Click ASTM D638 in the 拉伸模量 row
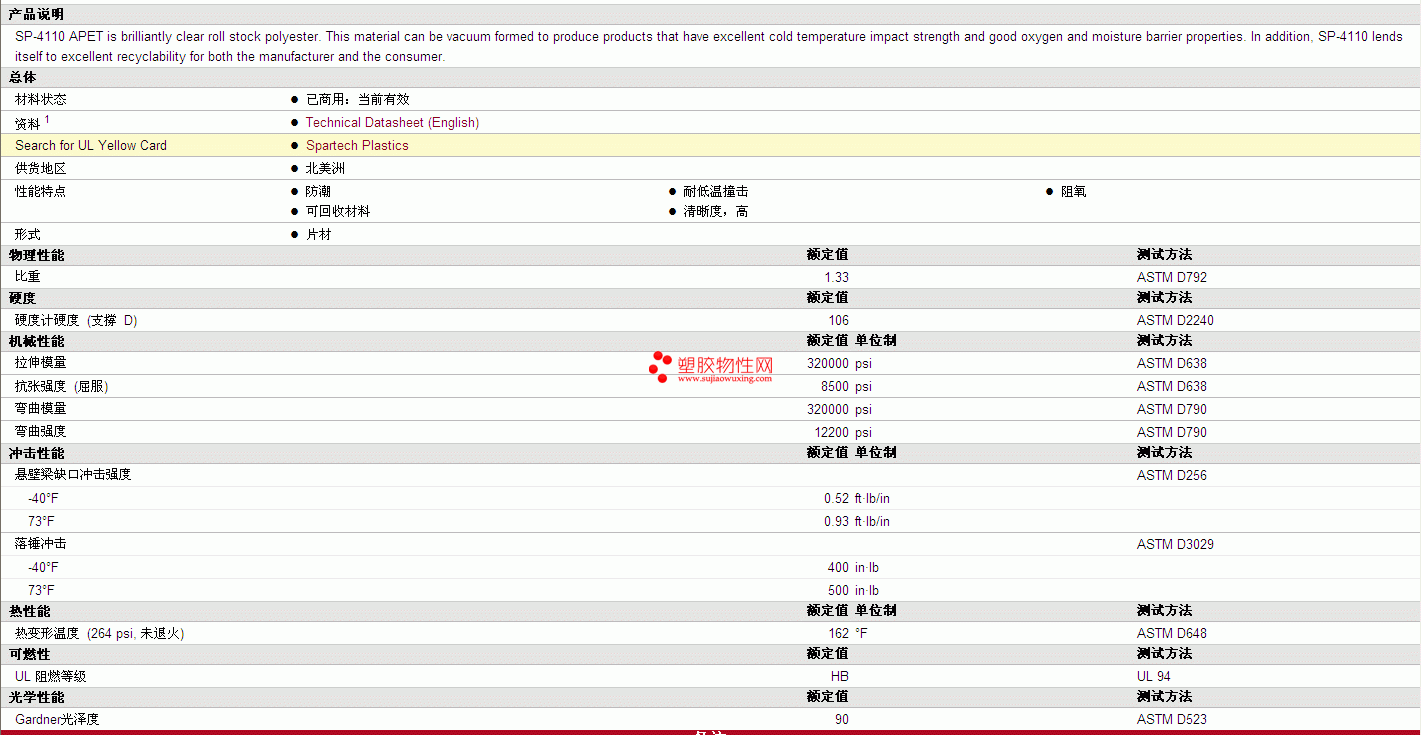The width and height of the screenshot is (1421, 735). (1172, 363)
